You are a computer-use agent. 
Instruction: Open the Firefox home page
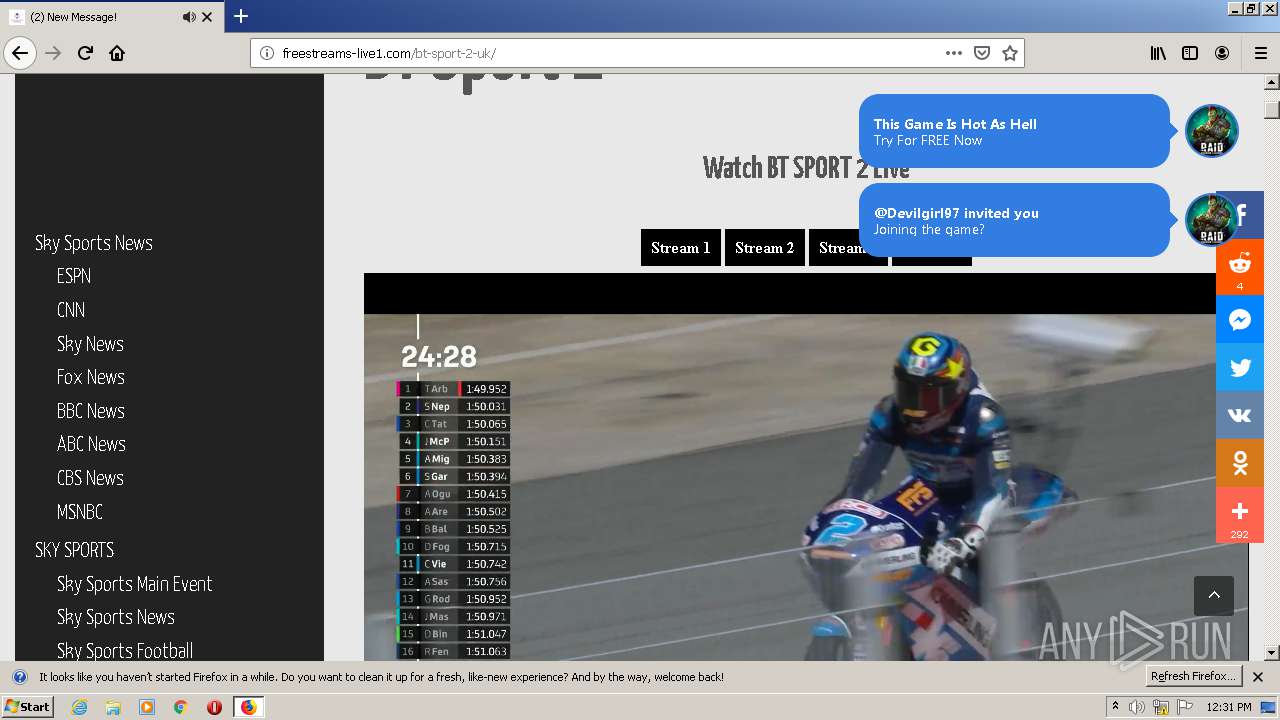click(117, 53)
